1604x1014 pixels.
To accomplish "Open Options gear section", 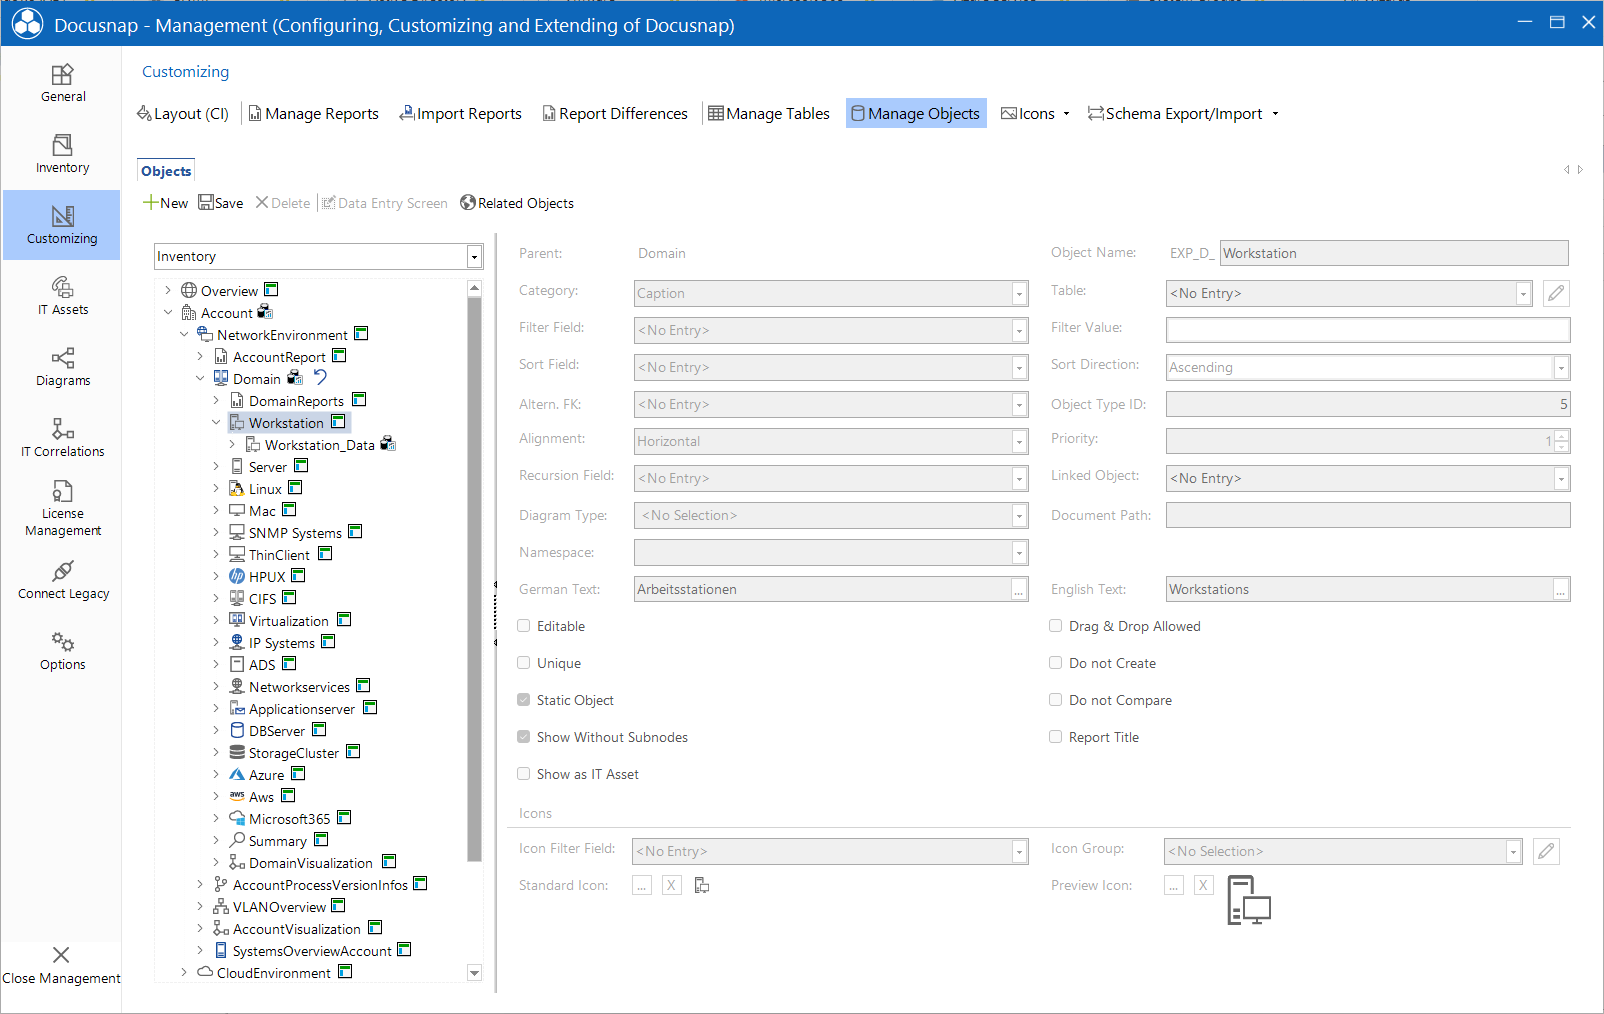I will coord(62,651).
